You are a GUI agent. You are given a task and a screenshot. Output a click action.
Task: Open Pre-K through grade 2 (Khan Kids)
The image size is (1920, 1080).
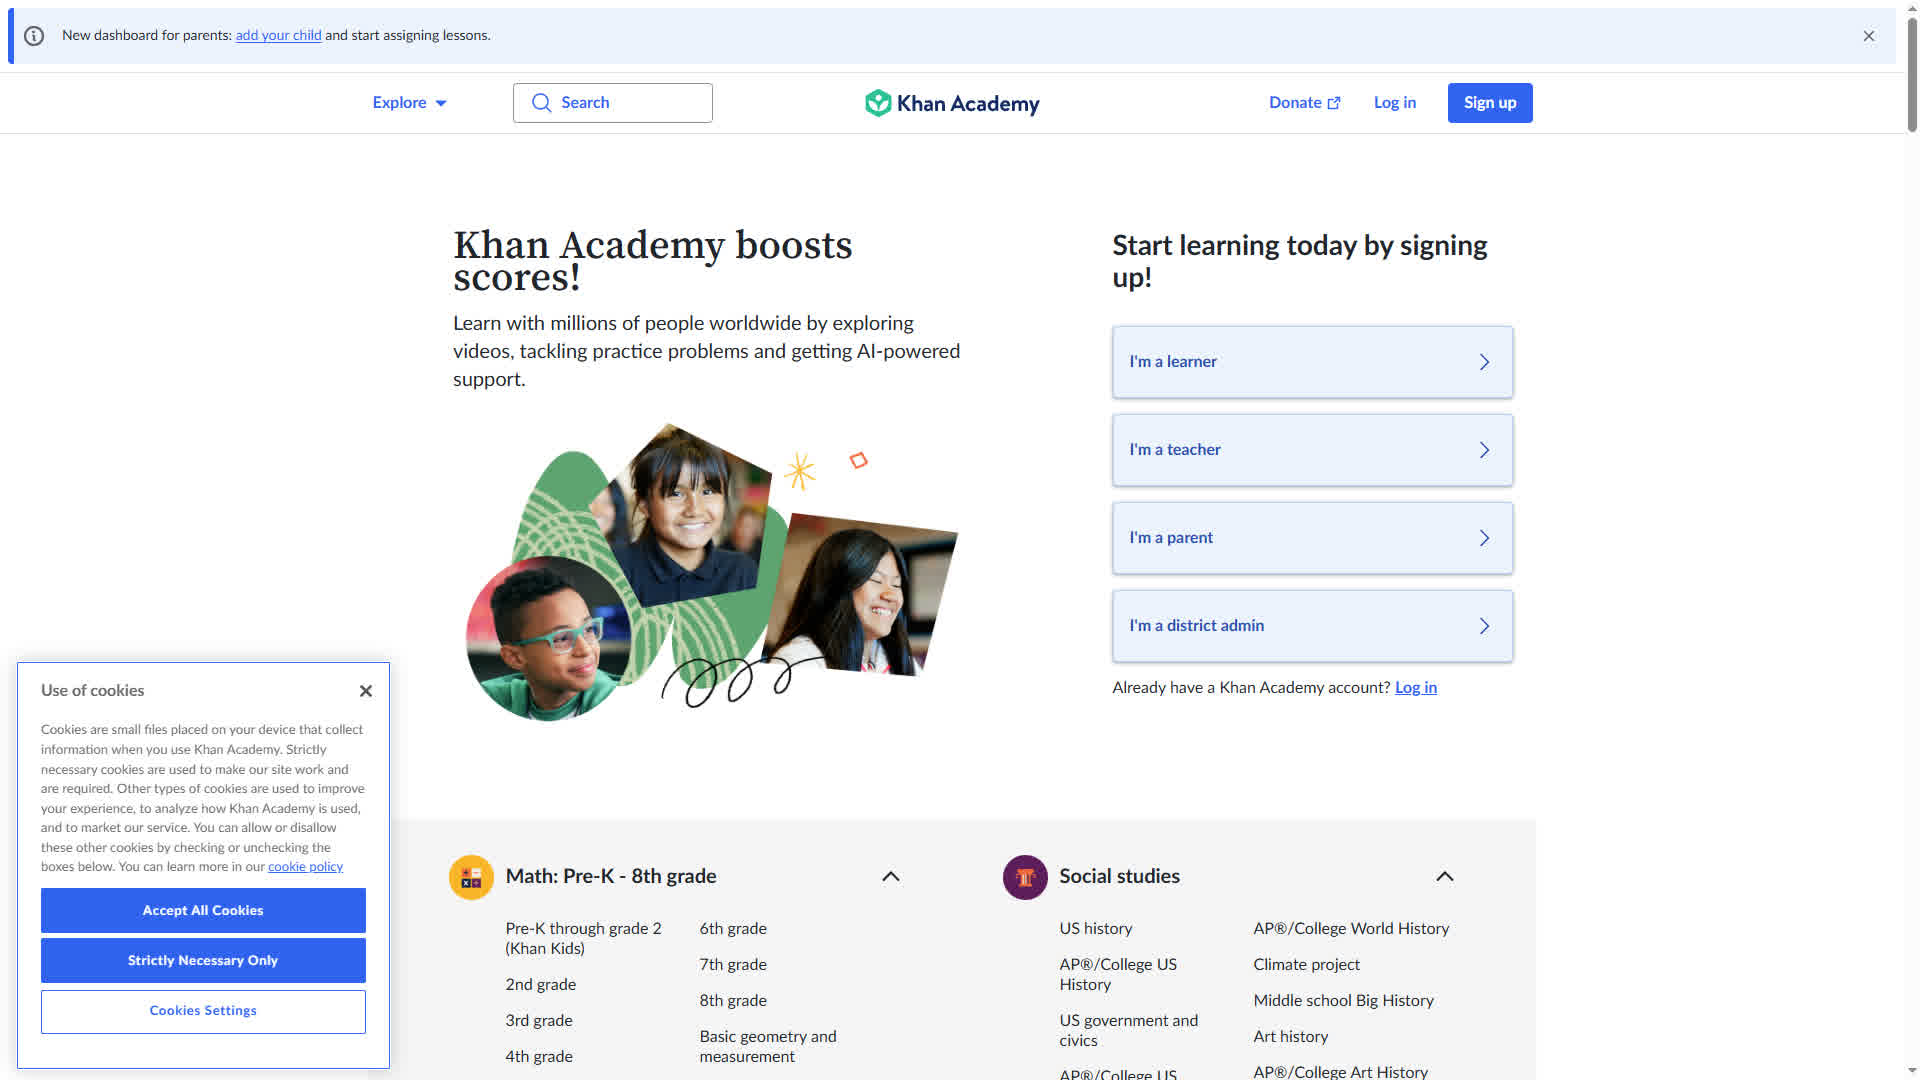point(584,939)
